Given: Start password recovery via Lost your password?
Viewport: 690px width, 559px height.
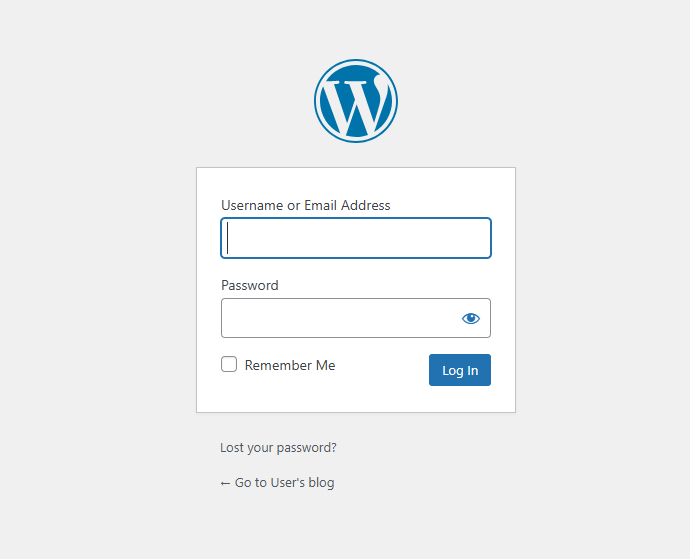Looking at the screenshot, I should pyautogui.click(x=278, y=448).
